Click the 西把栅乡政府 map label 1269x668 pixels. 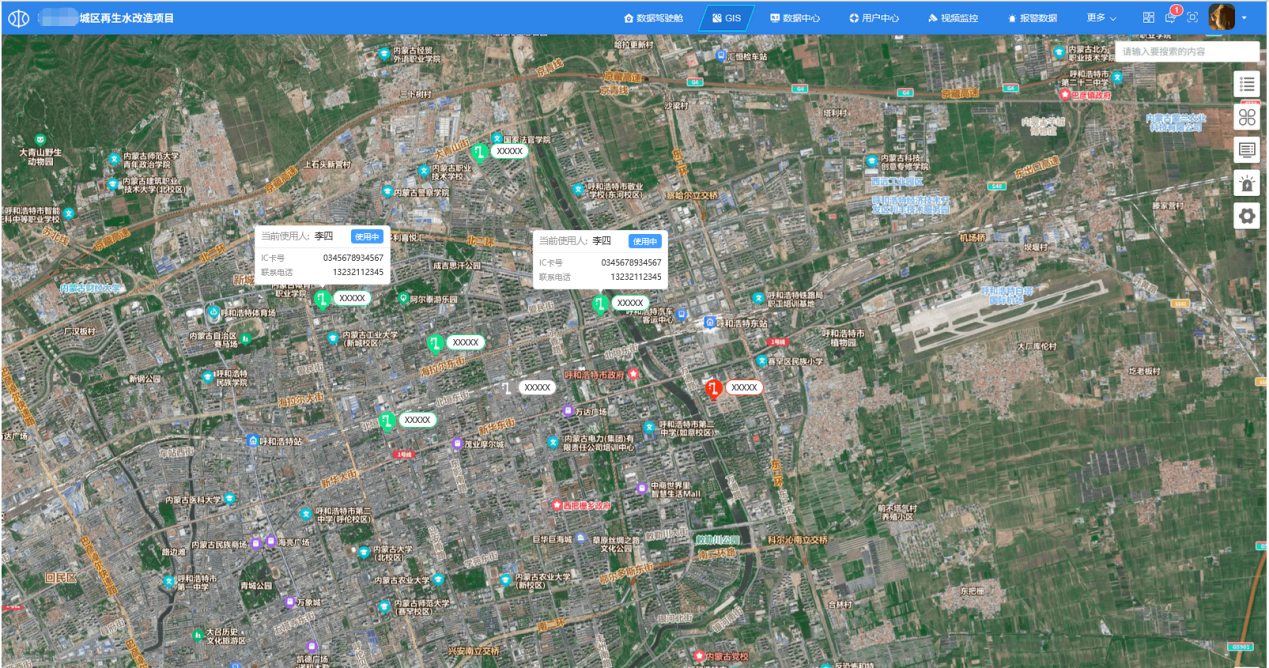click(x=586, y=506)
